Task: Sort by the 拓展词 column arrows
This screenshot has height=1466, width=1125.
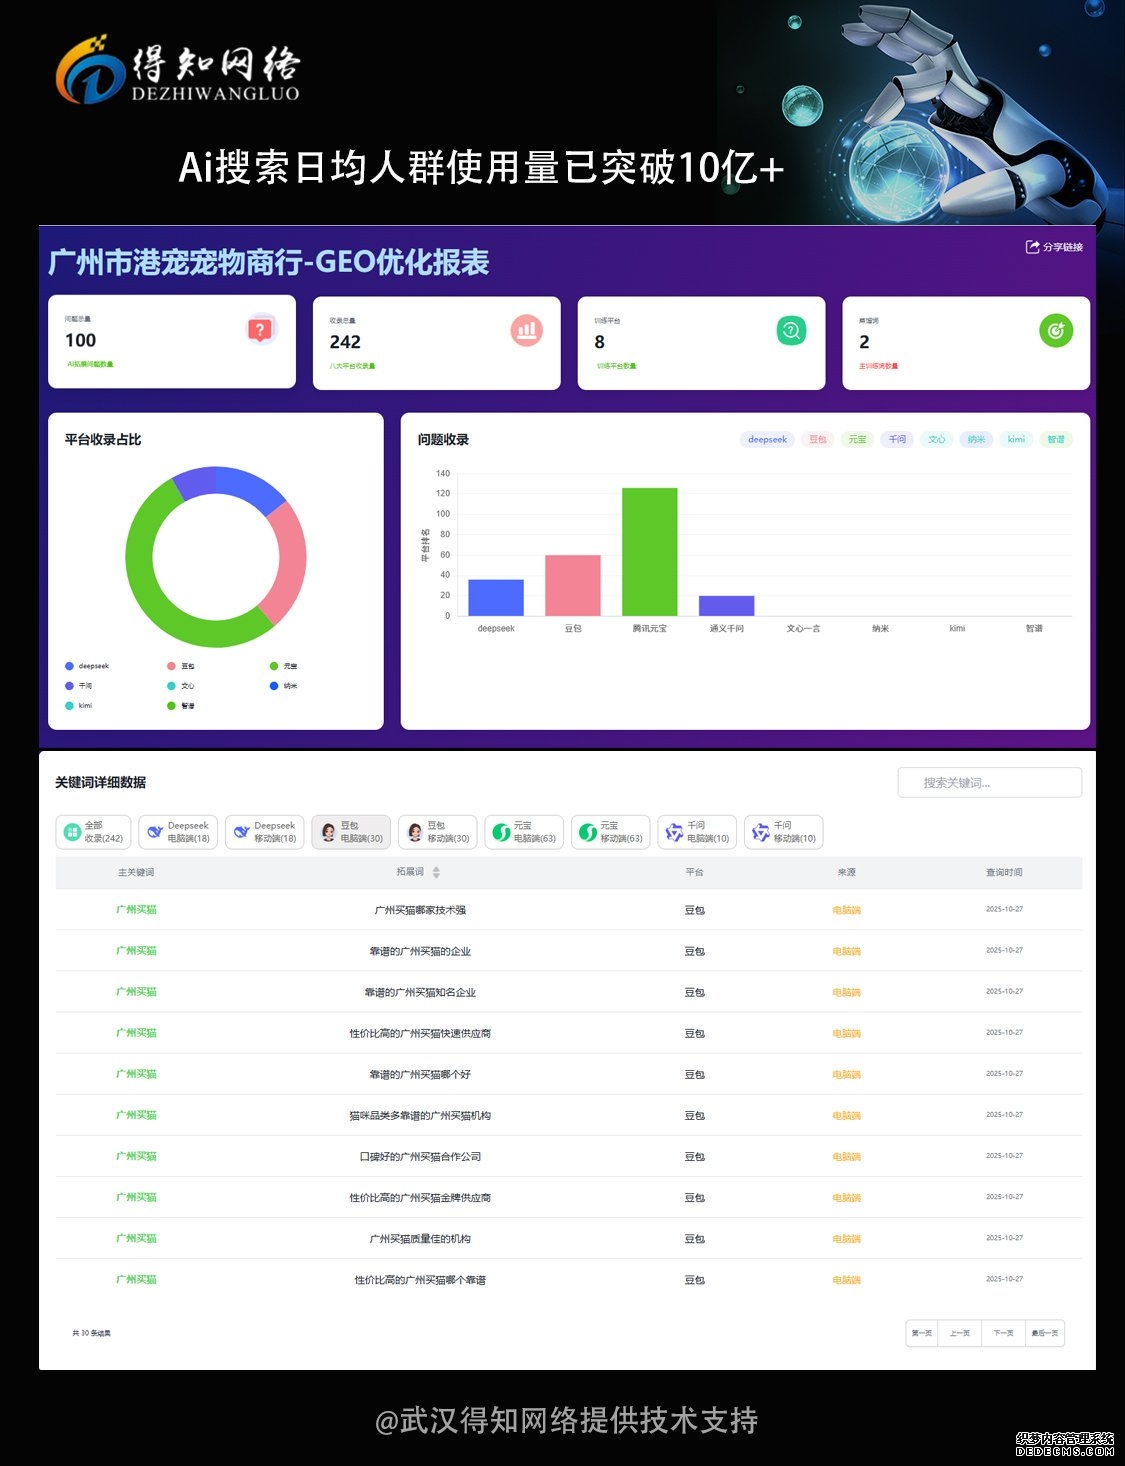Action: pyautogui.click(x=436, y=873)
